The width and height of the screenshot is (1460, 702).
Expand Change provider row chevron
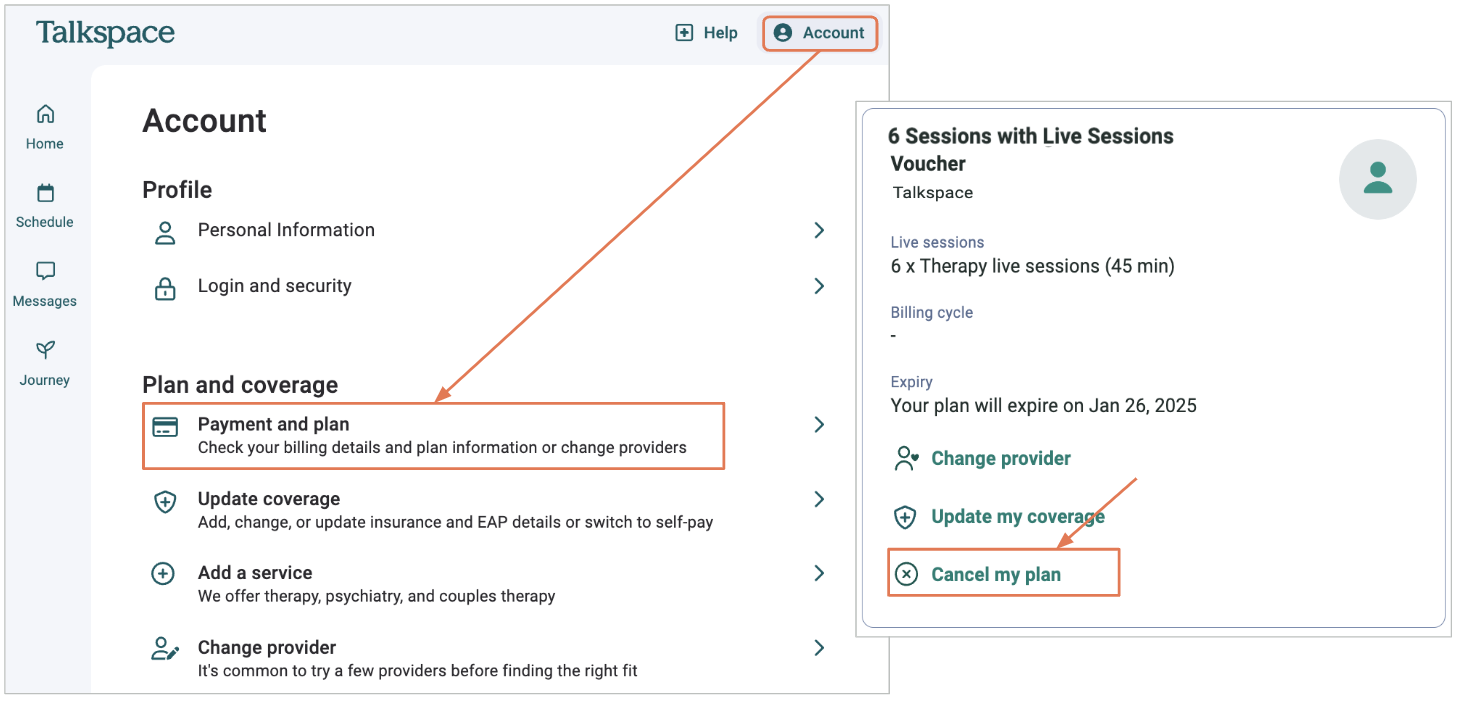point(820,648)
